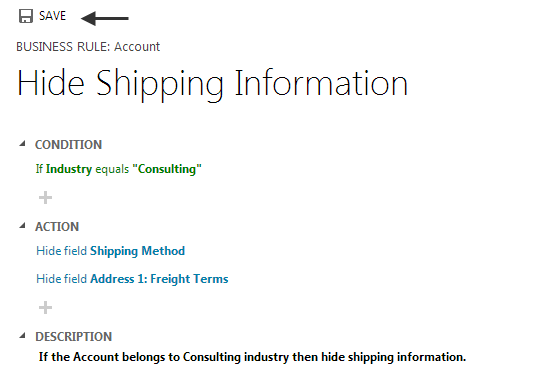Select the bold Industry field name

(69, 169)
